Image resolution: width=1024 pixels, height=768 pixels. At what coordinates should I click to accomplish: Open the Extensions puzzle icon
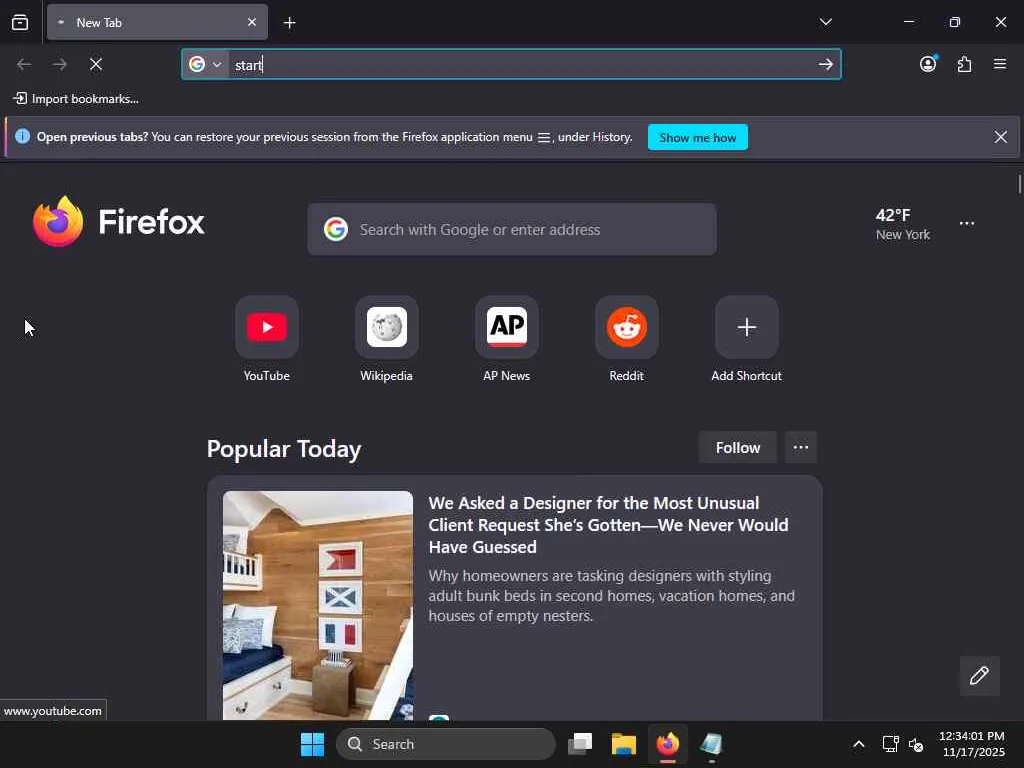(x=964, y=64)
